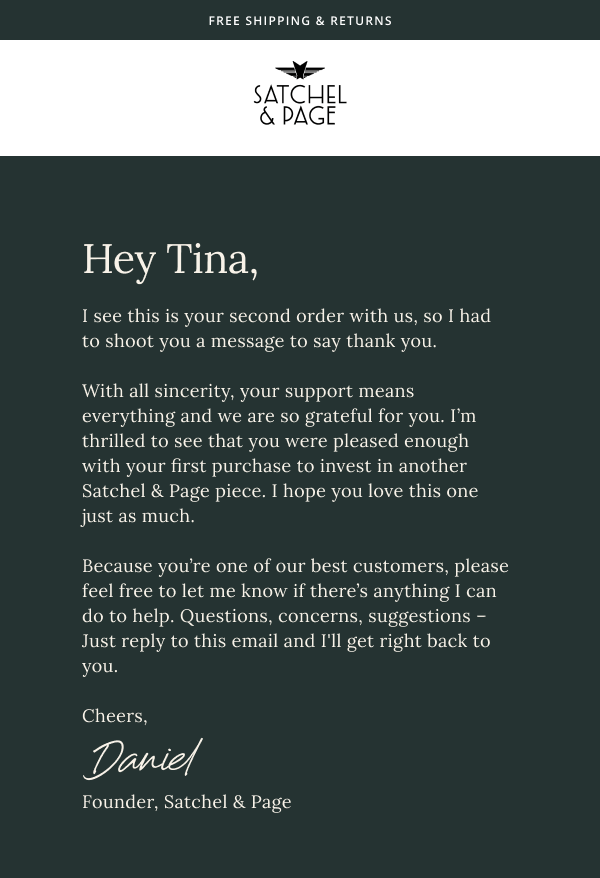This screenshot has width=600, height=878.
Task: Click the final 'you.' of the last paragraph
Action: 100,666
